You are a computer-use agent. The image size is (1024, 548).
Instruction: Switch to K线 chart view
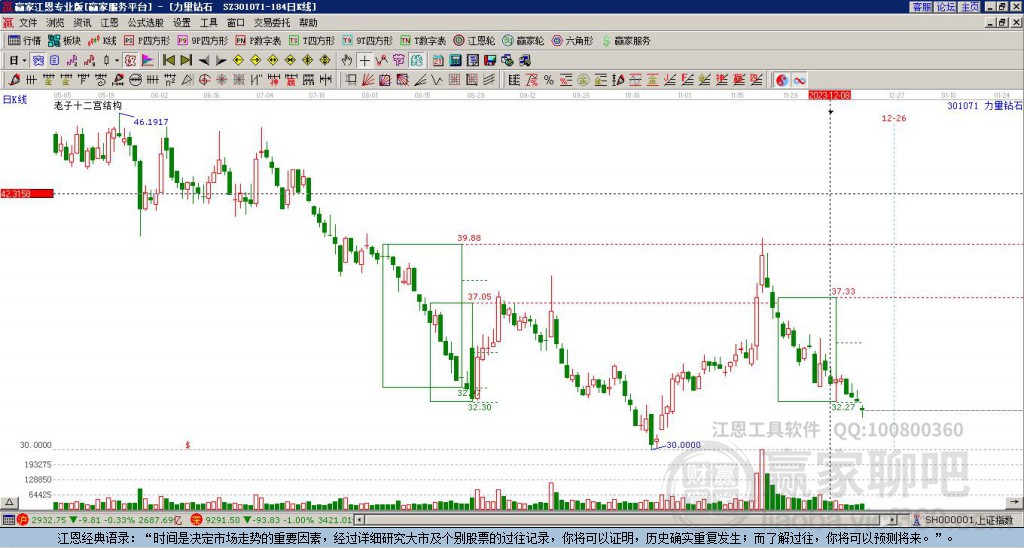tap(102, 40)
